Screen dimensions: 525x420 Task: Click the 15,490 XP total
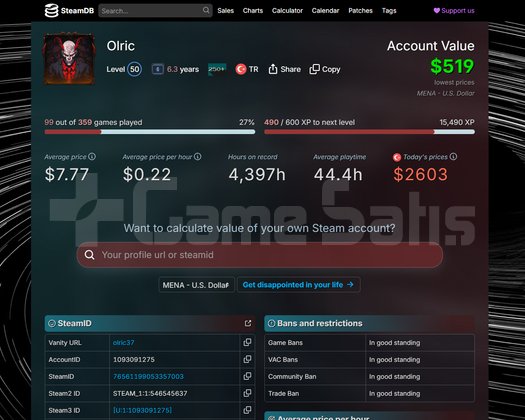pos(457,122)
